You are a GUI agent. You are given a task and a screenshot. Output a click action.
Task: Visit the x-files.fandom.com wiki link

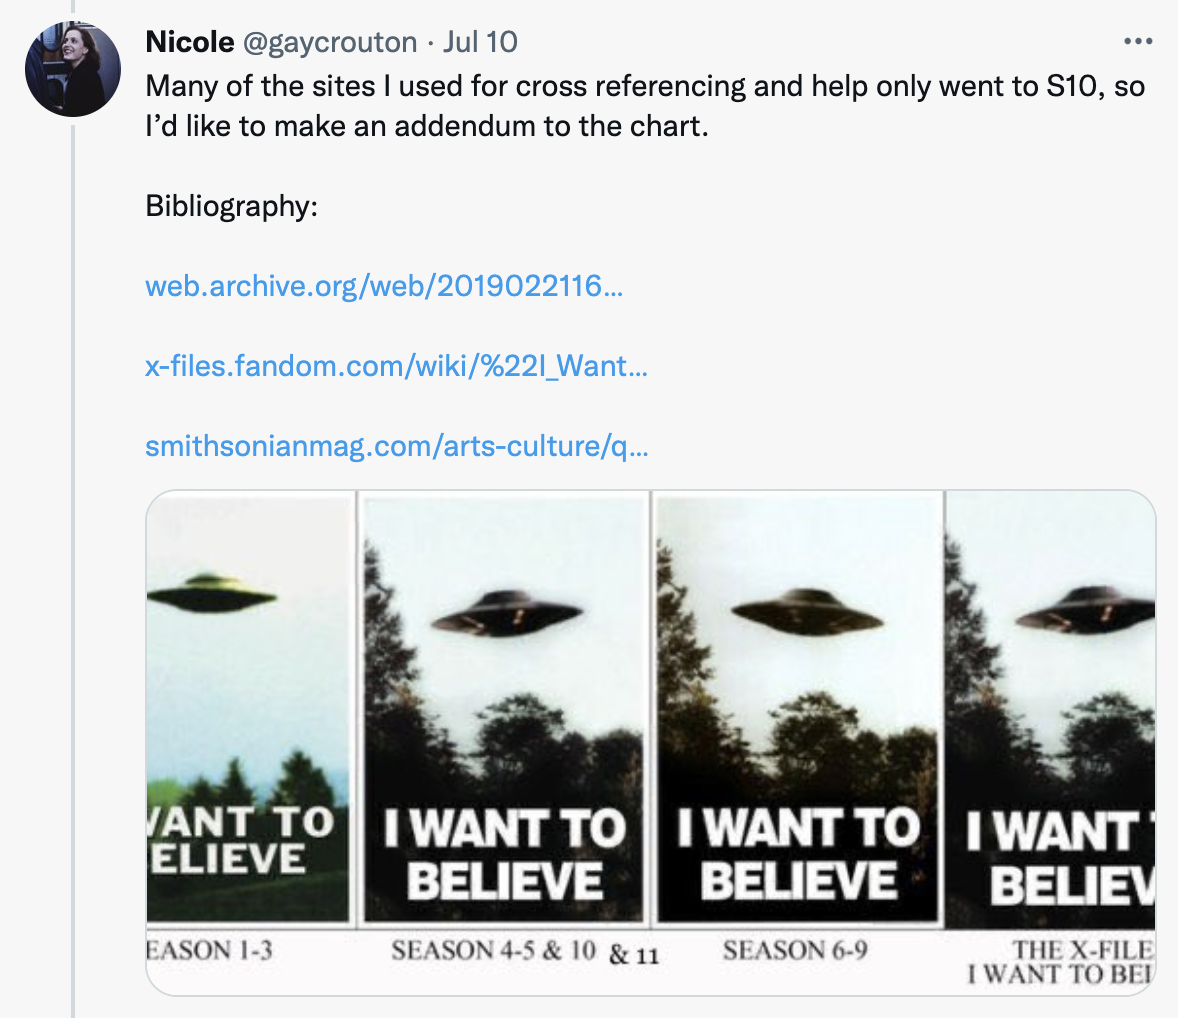coord(396,366)
